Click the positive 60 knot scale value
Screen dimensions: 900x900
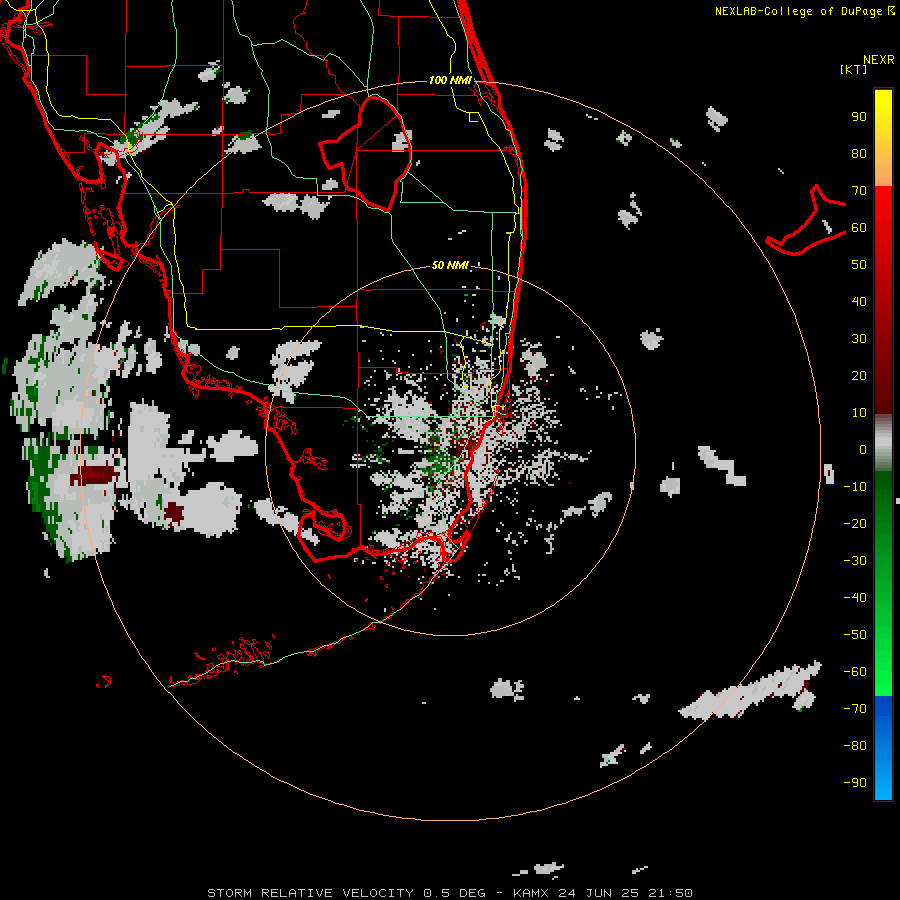859,227
